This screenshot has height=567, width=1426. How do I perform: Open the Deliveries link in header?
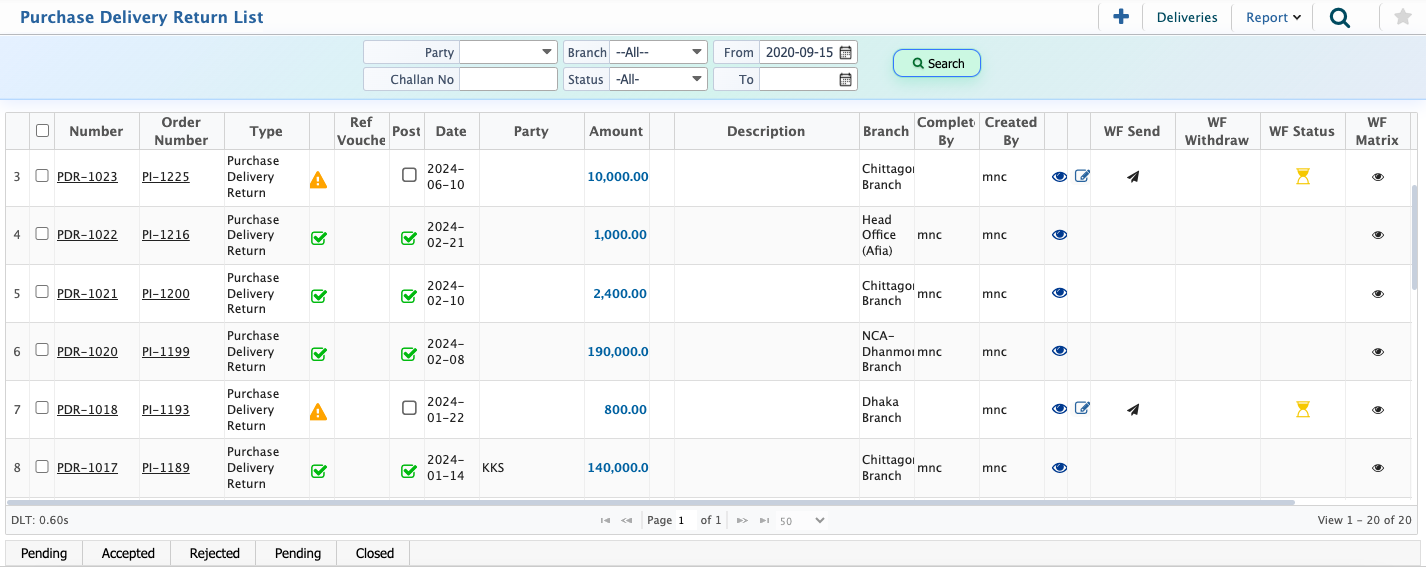(x=1187, y=17)
